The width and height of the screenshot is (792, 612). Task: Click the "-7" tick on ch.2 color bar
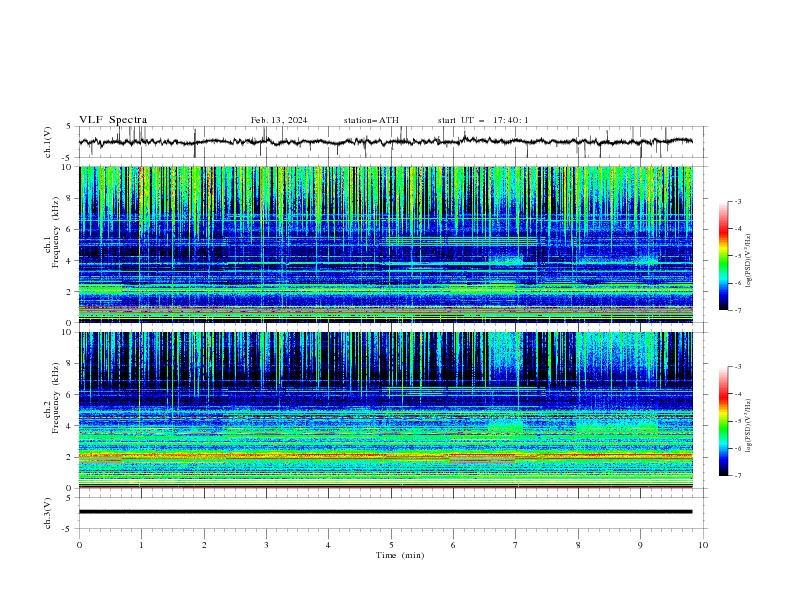point(738,475)
